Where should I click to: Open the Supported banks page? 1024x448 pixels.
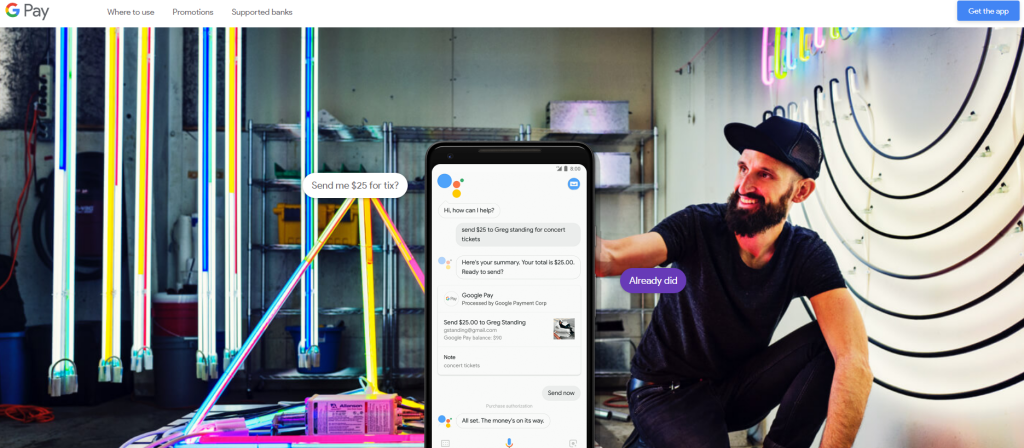pyautogui.click(x=262, y=12)
